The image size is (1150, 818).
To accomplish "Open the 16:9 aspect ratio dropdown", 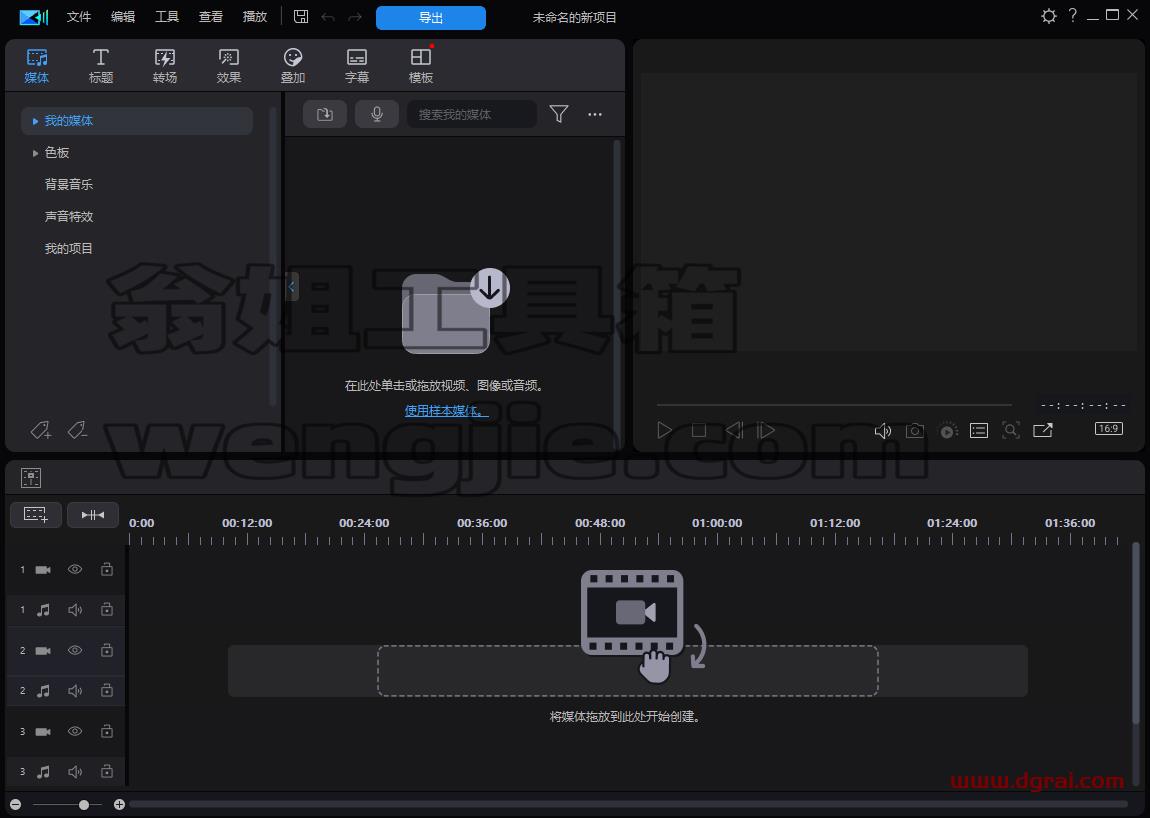I will pyautogui.click(x=1108, y=428).
